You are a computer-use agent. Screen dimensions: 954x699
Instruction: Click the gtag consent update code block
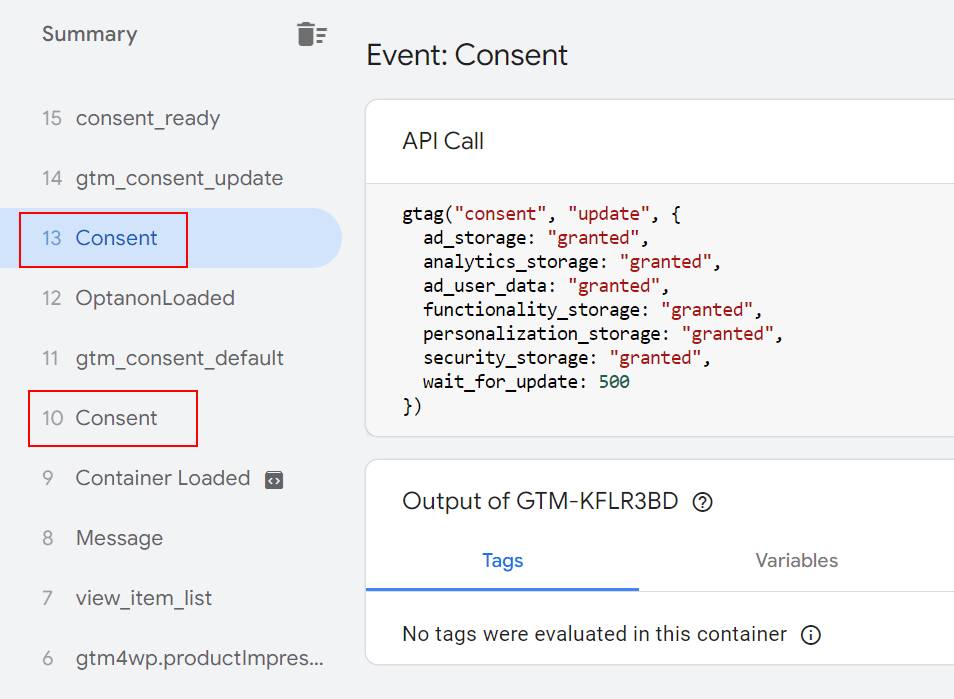tap(590, 310)
